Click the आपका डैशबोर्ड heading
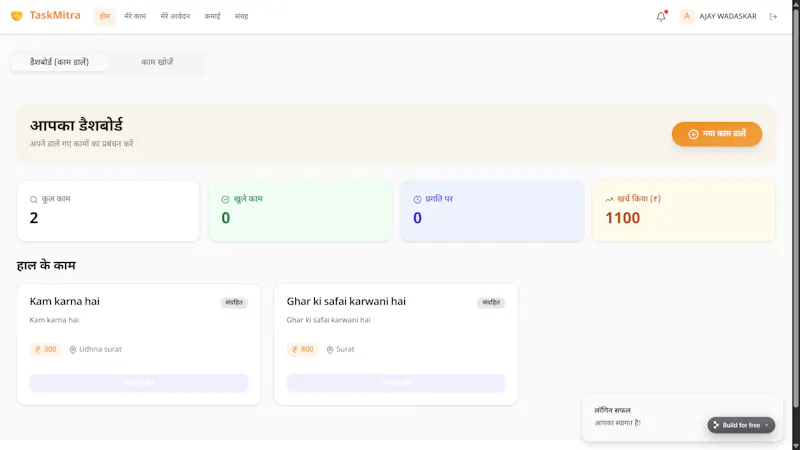This screenshot has height=450, width=800. tap(77, 126)
